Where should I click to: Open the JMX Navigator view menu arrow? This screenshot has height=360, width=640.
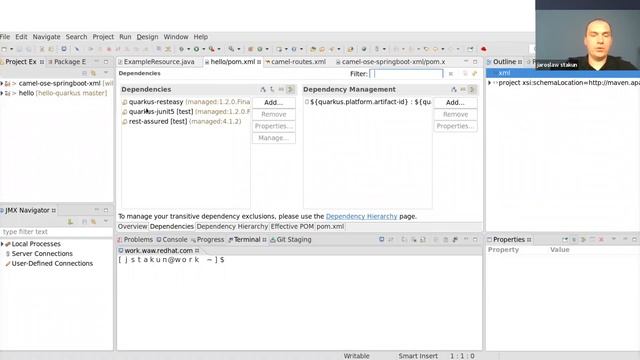pos(106,222)
